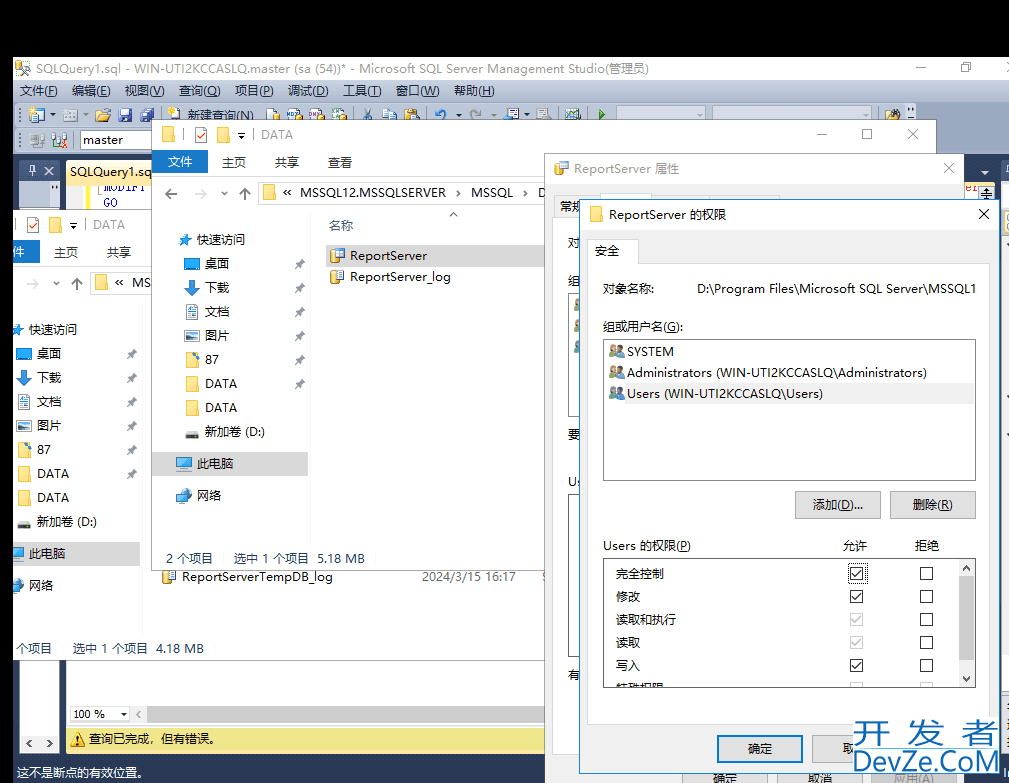This screenshot has width=1009, height=783.
Task: Switch to 查看 ribbon tab in front Explorer
Action: 340,163
